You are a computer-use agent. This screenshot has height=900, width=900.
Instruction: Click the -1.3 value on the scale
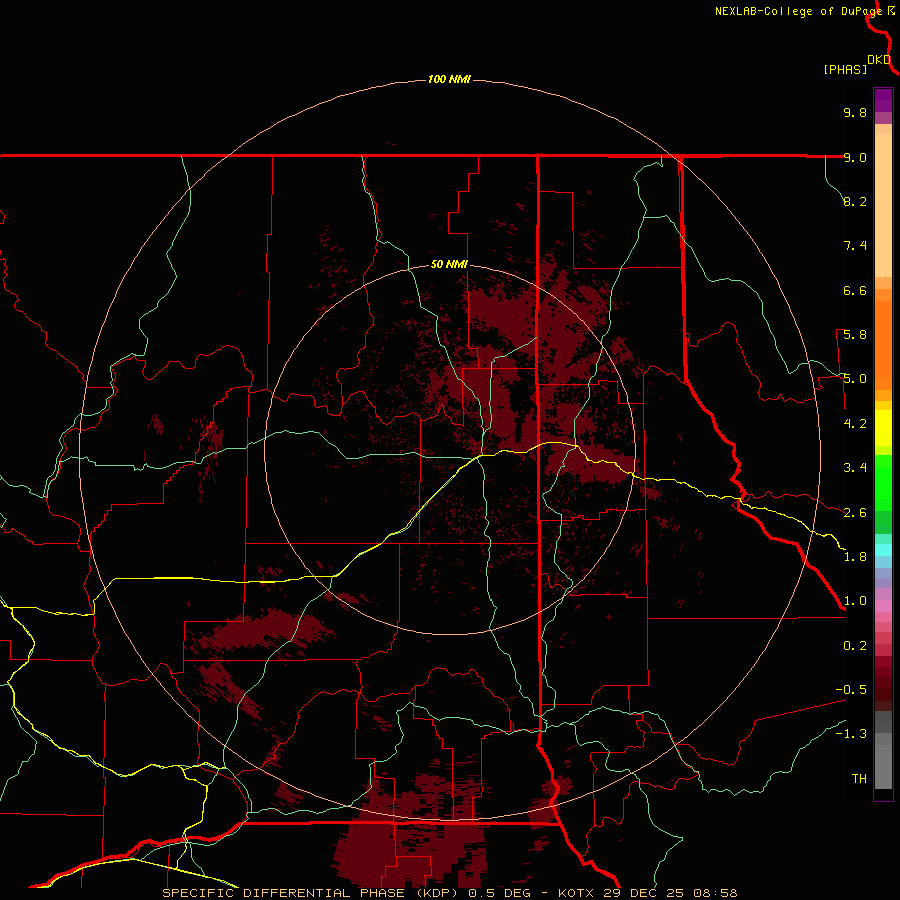[x=851, y=734]
